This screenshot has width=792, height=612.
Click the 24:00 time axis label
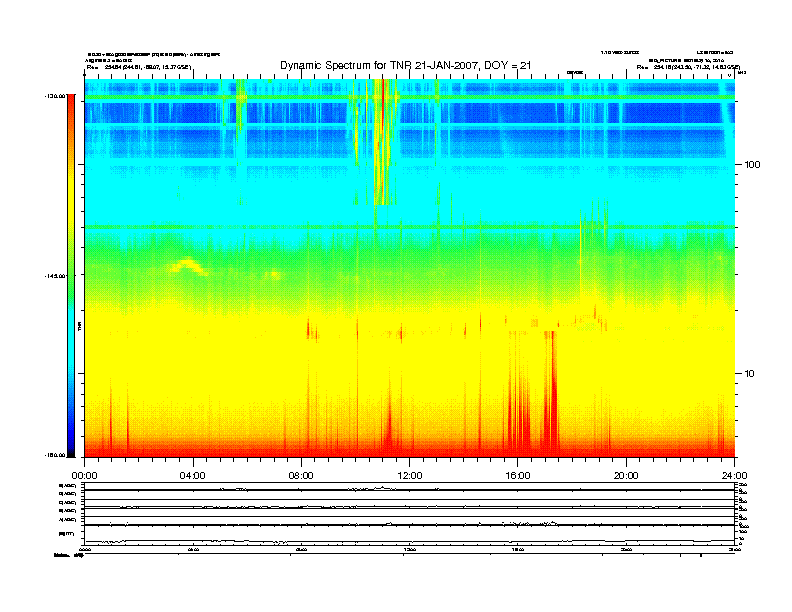[x=734, y=476]
